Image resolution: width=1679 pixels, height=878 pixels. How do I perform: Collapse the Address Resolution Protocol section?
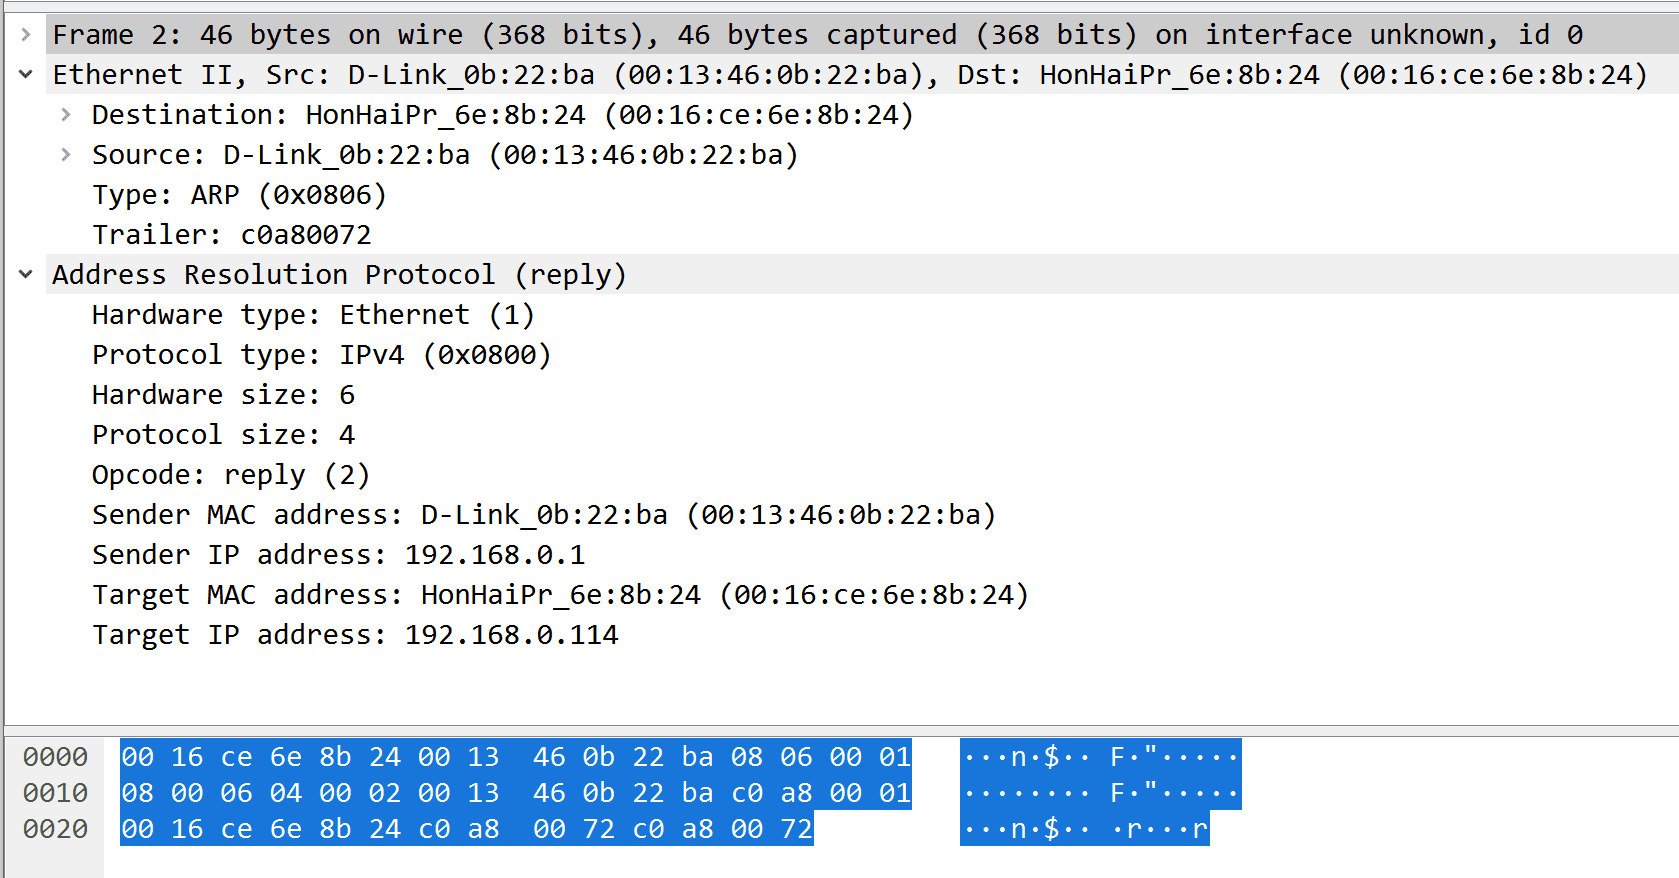coord(26,275)
